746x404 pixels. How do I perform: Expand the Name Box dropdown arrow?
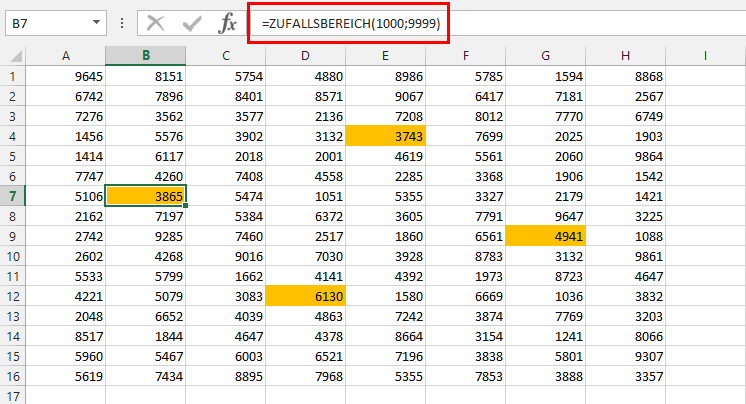coord(95,22)
